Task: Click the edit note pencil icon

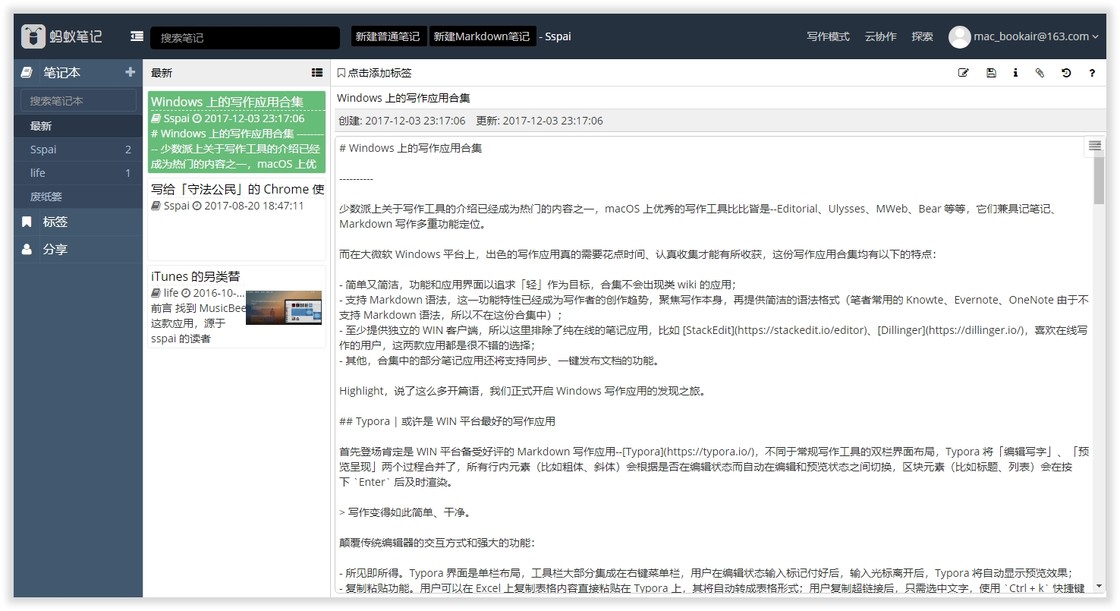Action: tap(963, 73)
